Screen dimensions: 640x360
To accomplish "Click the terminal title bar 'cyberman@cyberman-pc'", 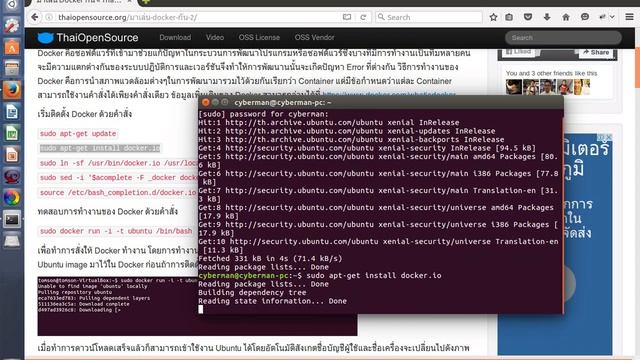I will tap(282, 102).
